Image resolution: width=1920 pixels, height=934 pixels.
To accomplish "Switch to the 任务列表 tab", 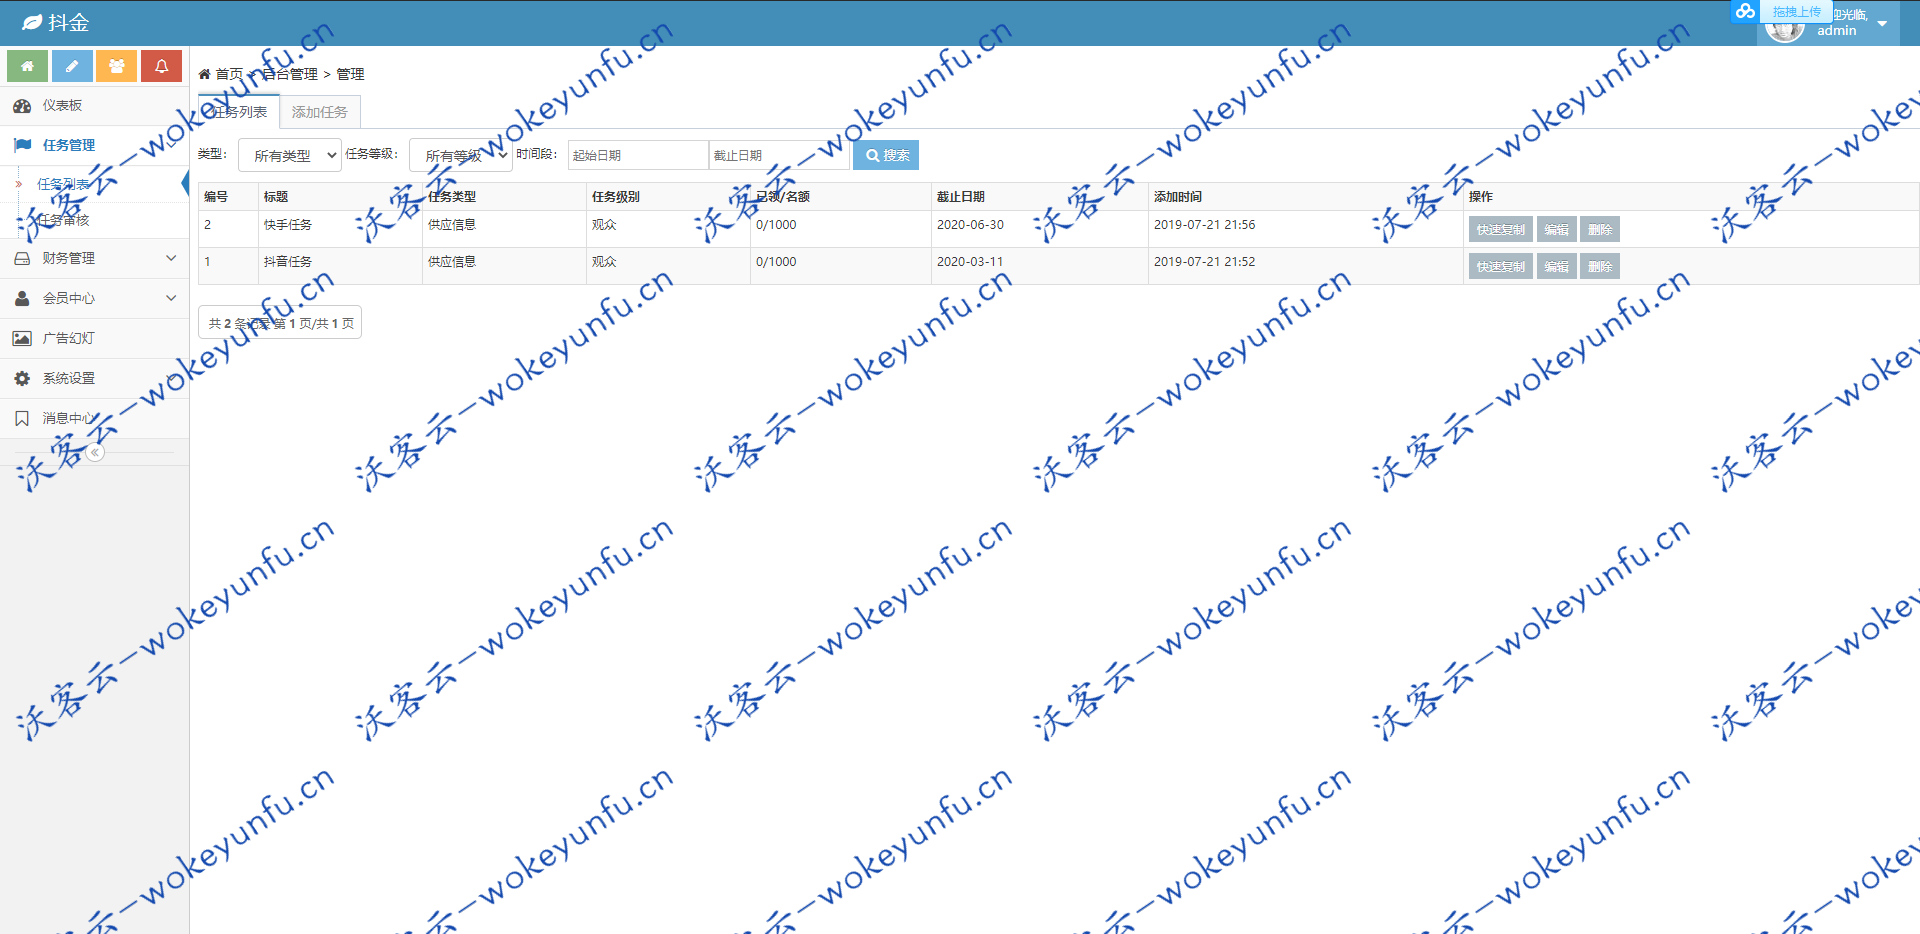I will coord(238,112).
